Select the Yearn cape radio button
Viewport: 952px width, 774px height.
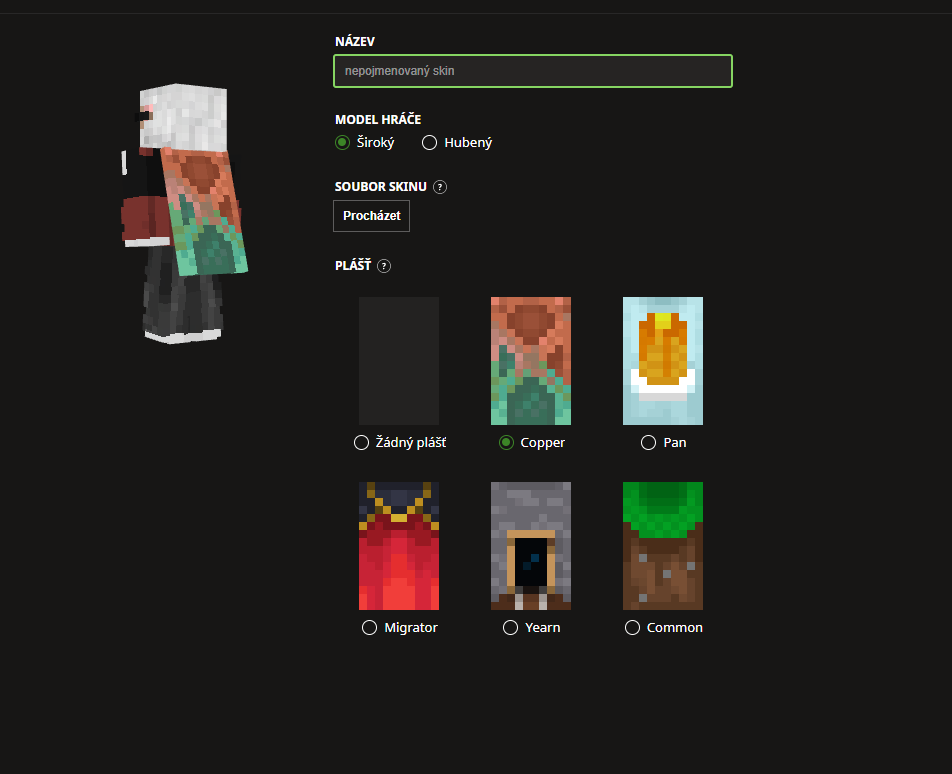(x=511, y=628)
